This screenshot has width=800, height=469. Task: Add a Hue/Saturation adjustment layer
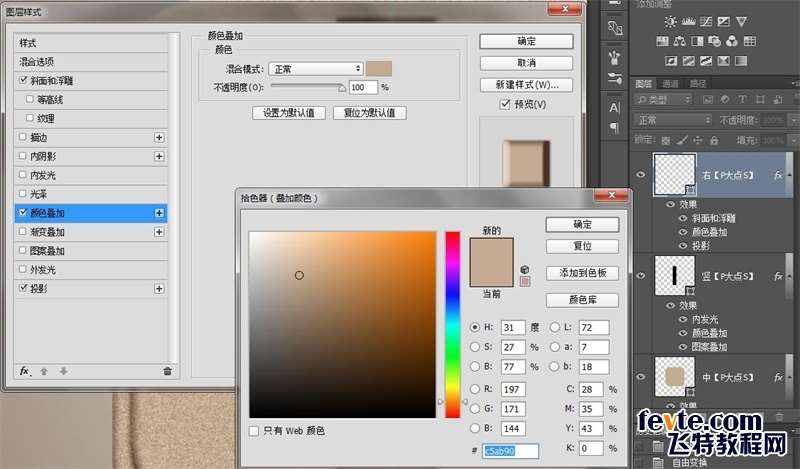(x=662, y=41)
